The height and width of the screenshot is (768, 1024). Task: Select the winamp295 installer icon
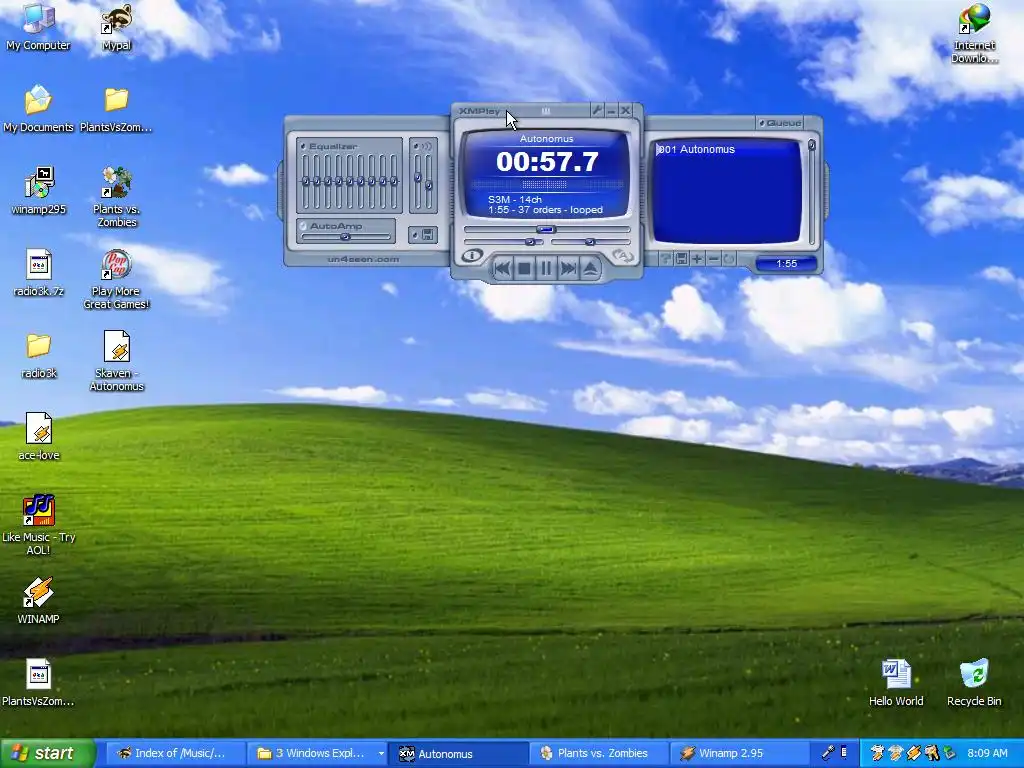point(38,191)
